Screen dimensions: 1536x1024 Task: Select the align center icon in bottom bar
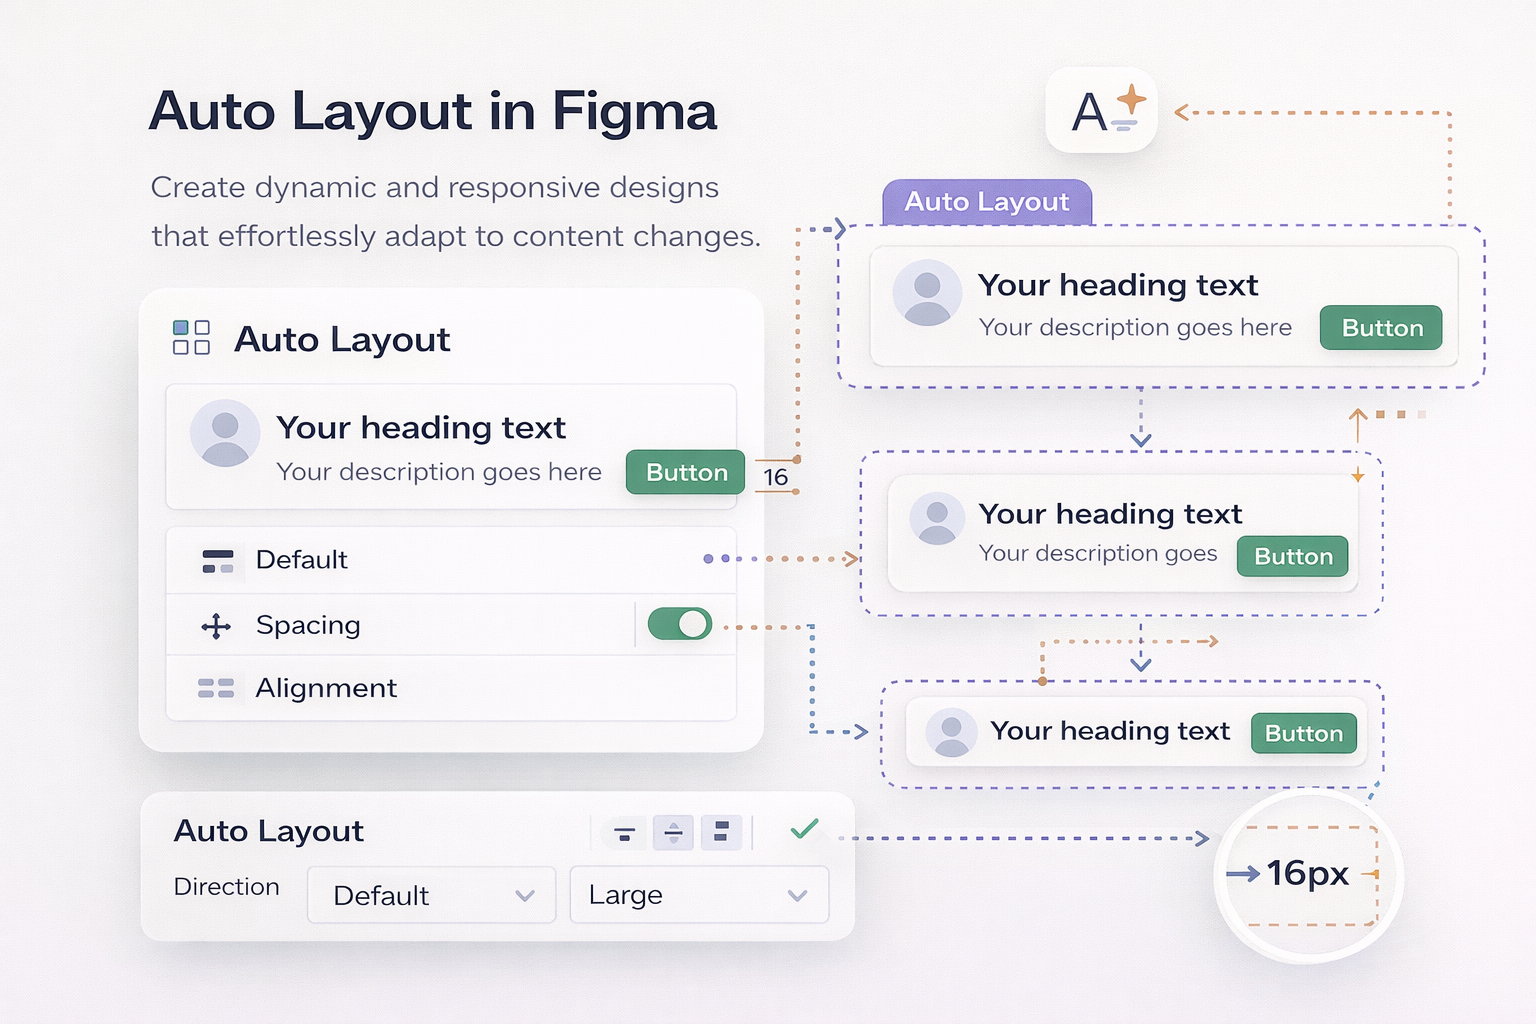click(x=673, y=832)
